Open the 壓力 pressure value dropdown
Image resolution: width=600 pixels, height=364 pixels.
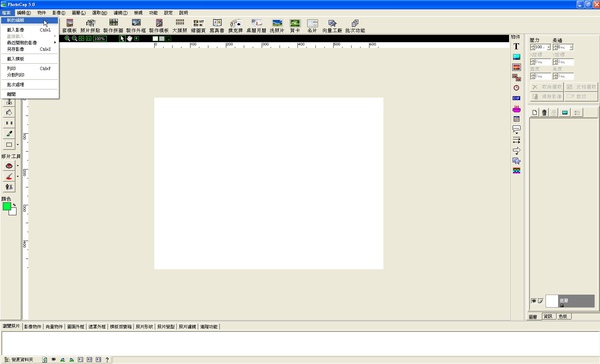(548, 47)
